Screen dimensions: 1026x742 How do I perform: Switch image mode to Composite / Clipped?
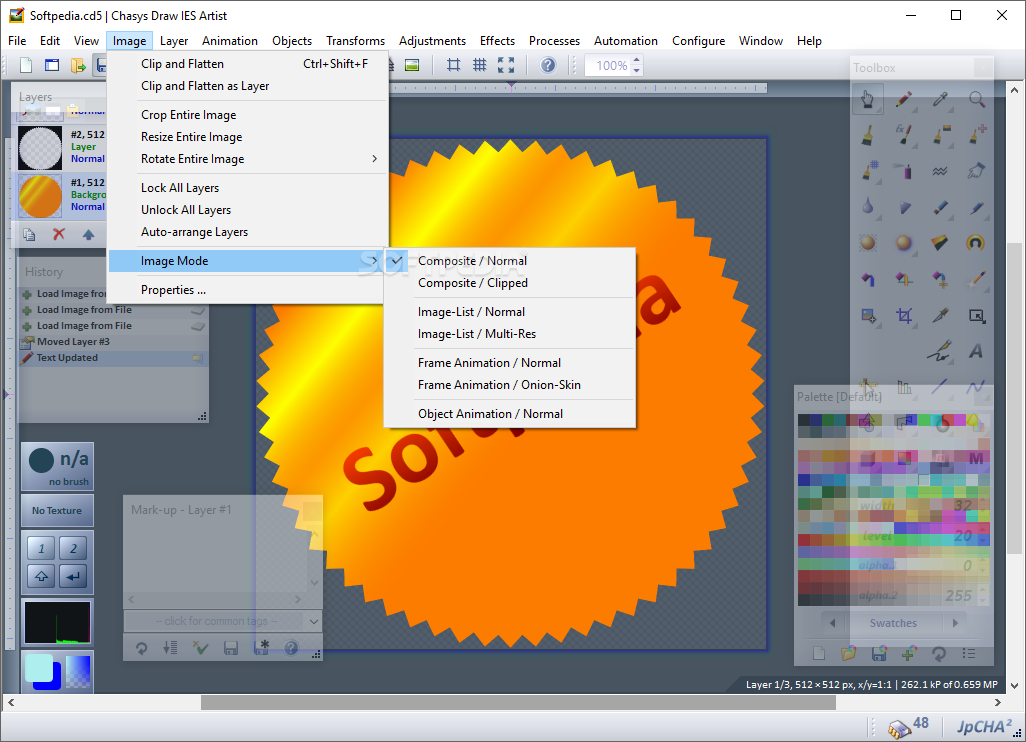[x=510, y=283]
